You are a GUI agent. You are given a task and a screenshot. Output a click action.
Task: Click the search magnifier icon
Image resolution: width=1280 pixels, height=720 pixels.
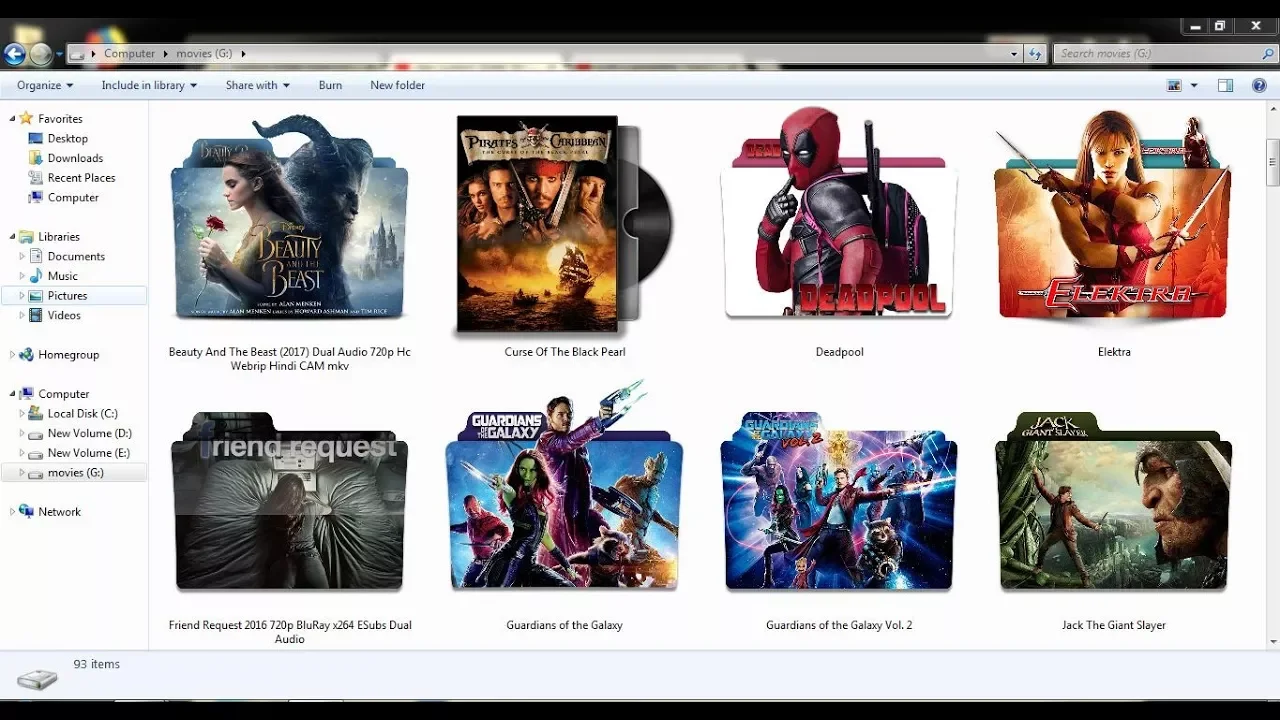pos(1268,54)
